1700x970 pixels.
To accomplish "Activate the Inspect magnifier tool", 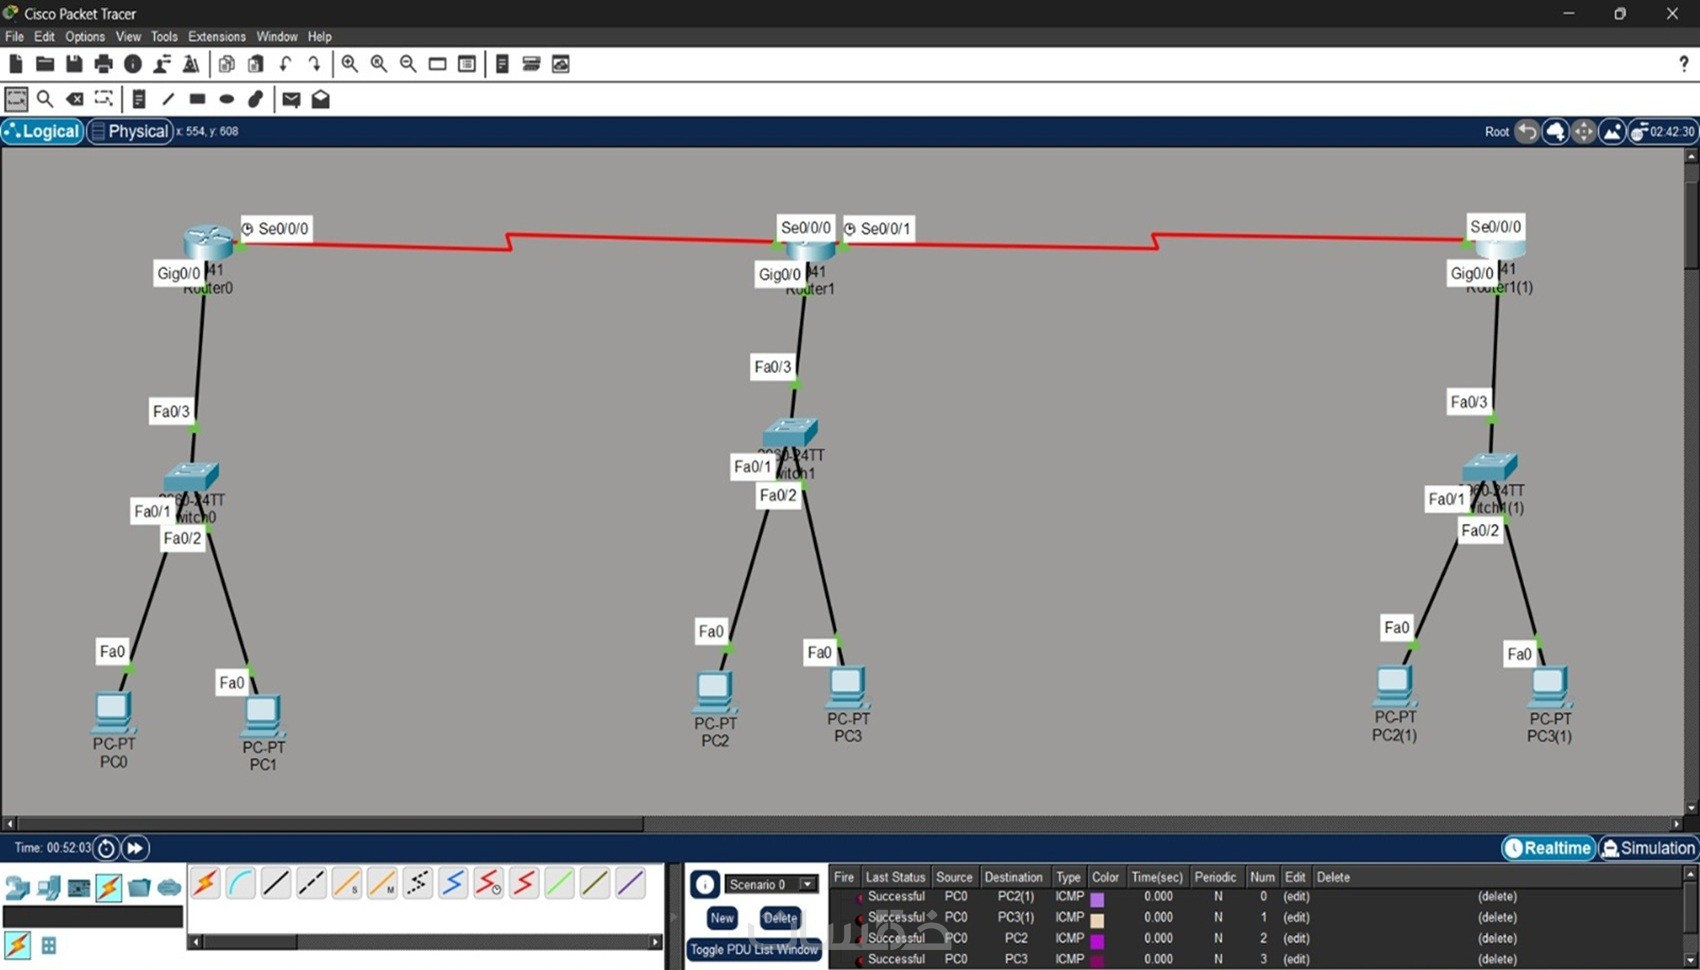I will pos(45,99).
